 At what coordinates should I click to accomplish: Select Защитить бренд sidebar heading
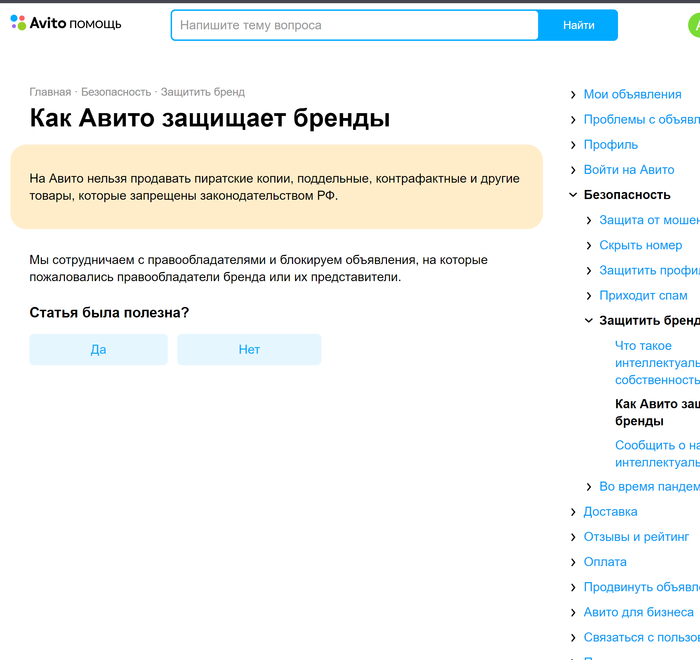tap(650, 321)
